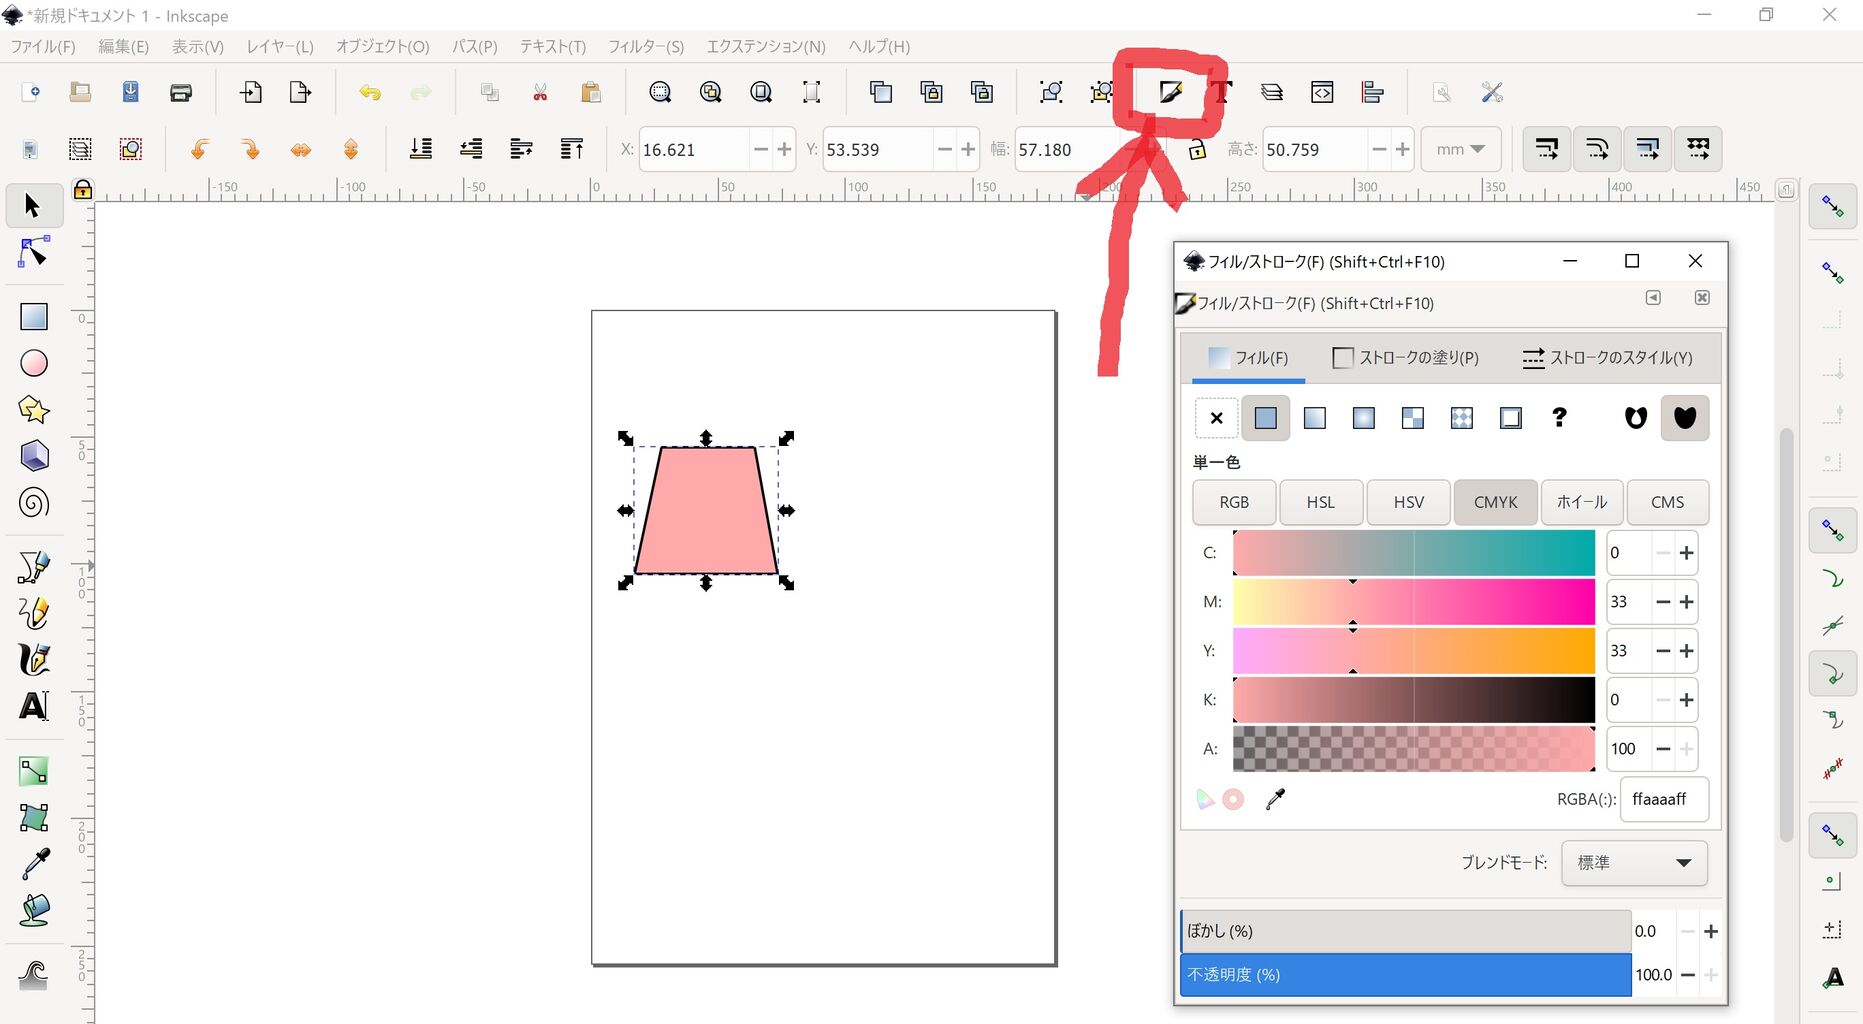Select the Selector arrow tool
1863x1024 pixels.
pyautogui.click(x=33, y=206)
